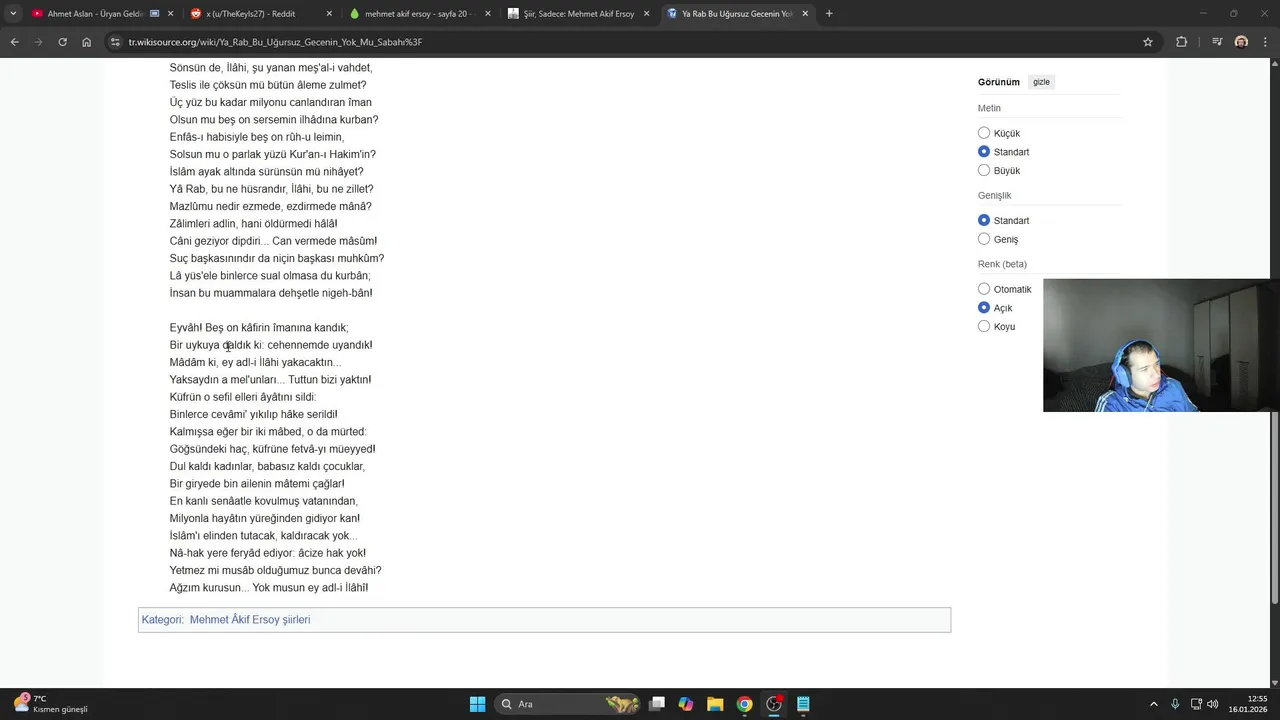Select Küçük text size
Screen dimensions: 1280x720
tap(984, 133)
